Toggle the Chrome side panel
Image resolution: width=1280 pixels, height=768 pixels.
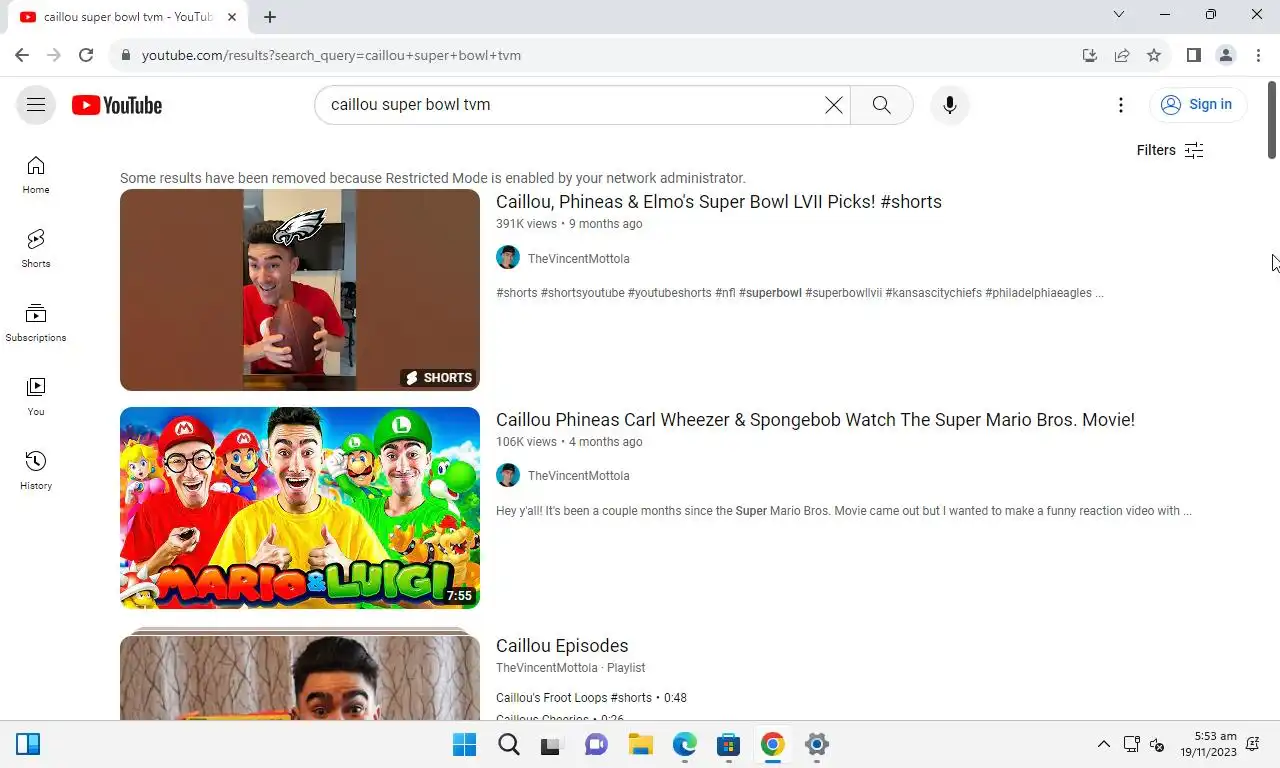1193,55
